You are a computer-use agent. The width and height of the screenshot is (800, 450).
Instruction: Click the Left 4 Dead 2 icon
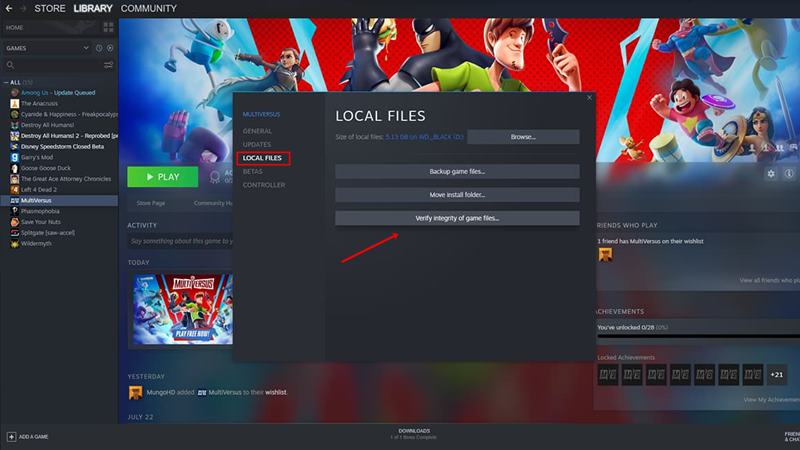(15, 189)
